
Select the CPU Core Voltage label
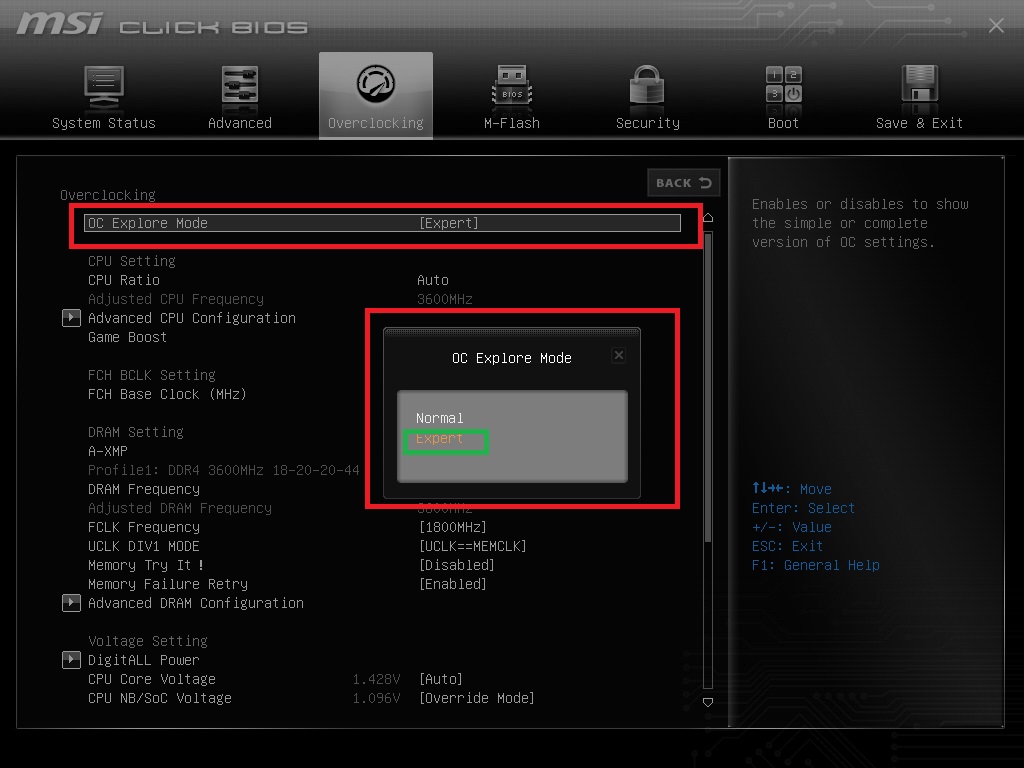(152, 679)
